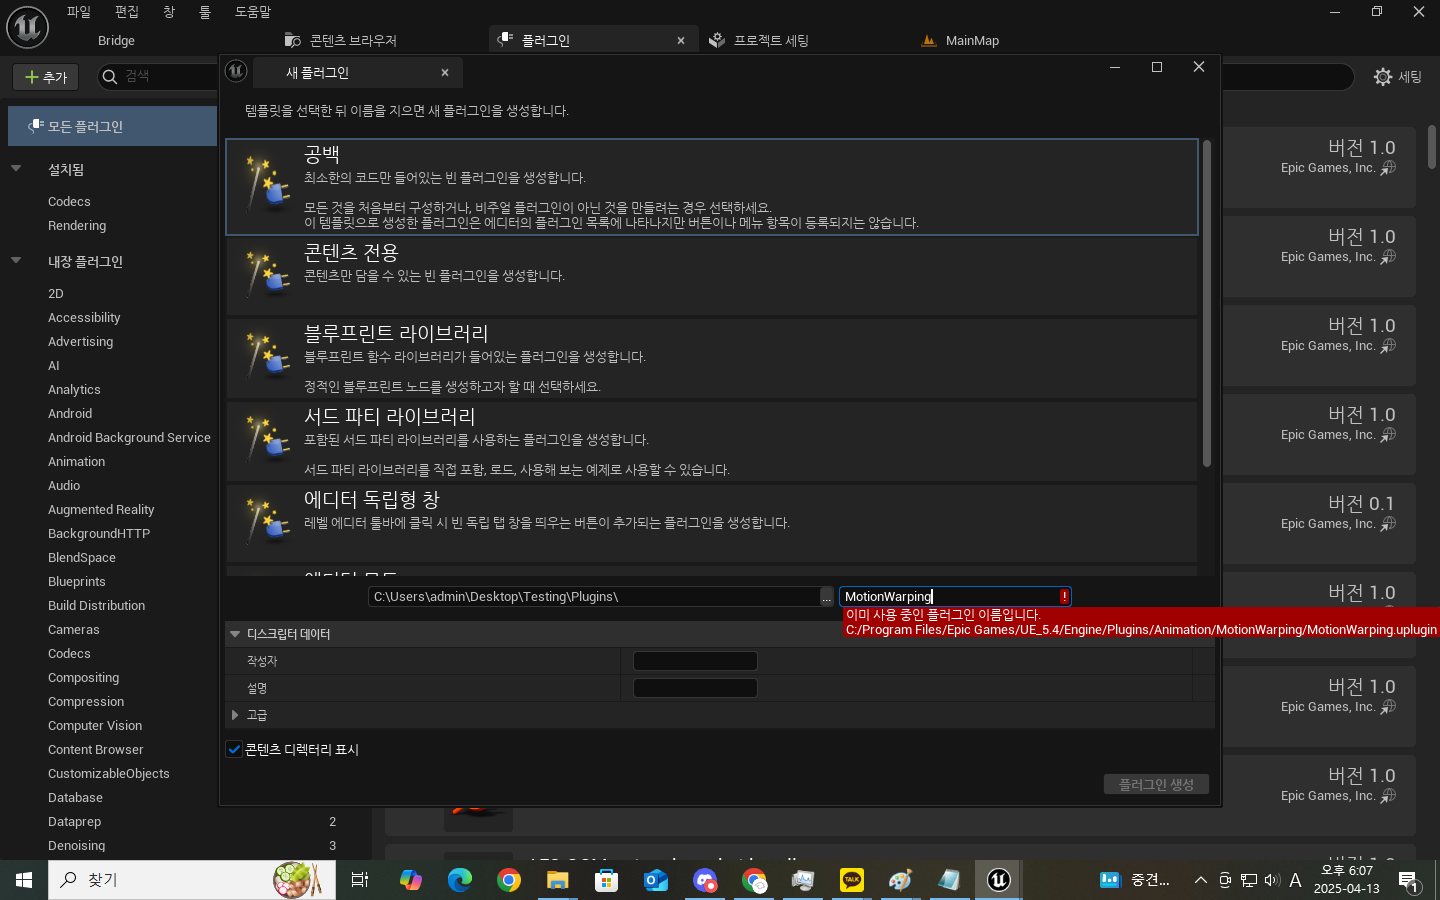The image size is (1440, 900).
Task: Show hidden system tray icons
Action: 1200,880
